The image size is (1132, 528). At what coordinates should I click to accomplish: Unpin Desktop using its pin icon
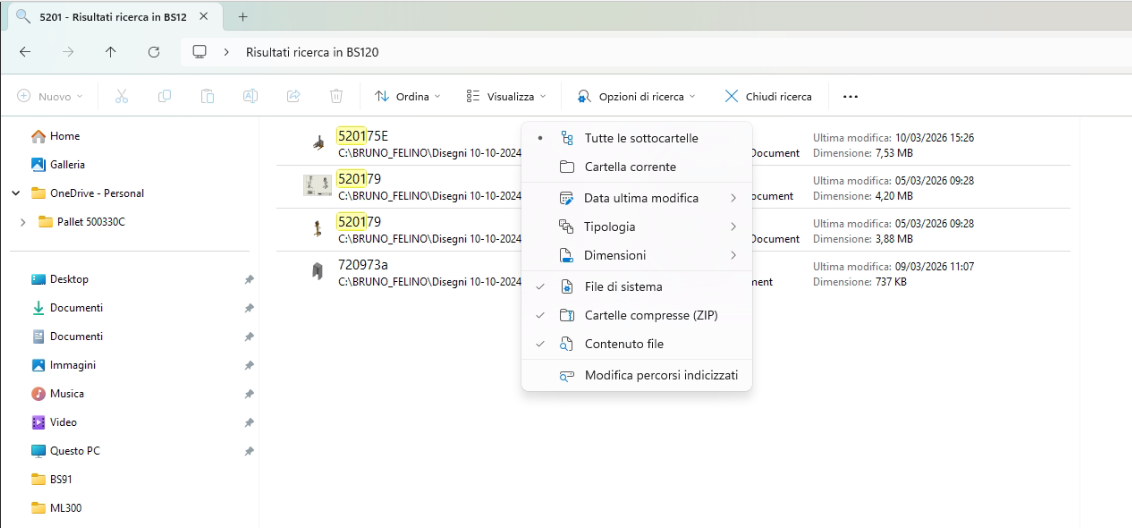point(248,280)
